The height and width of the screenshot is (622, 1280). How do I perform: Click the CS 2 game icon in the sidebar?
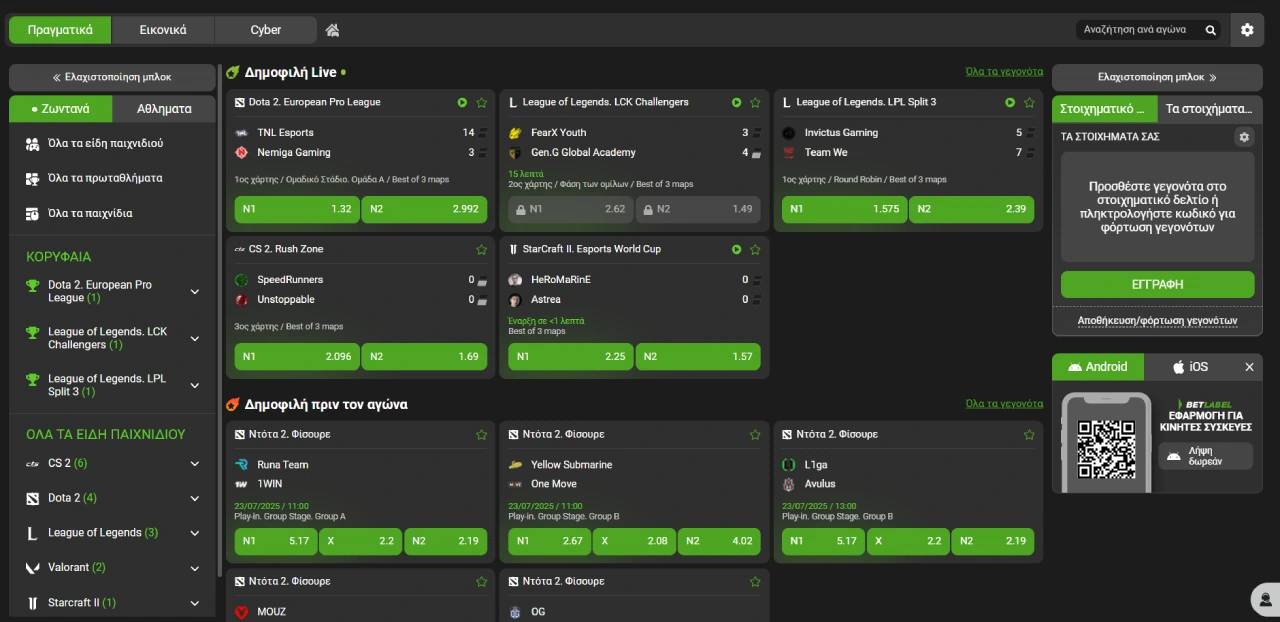[31, 463]
